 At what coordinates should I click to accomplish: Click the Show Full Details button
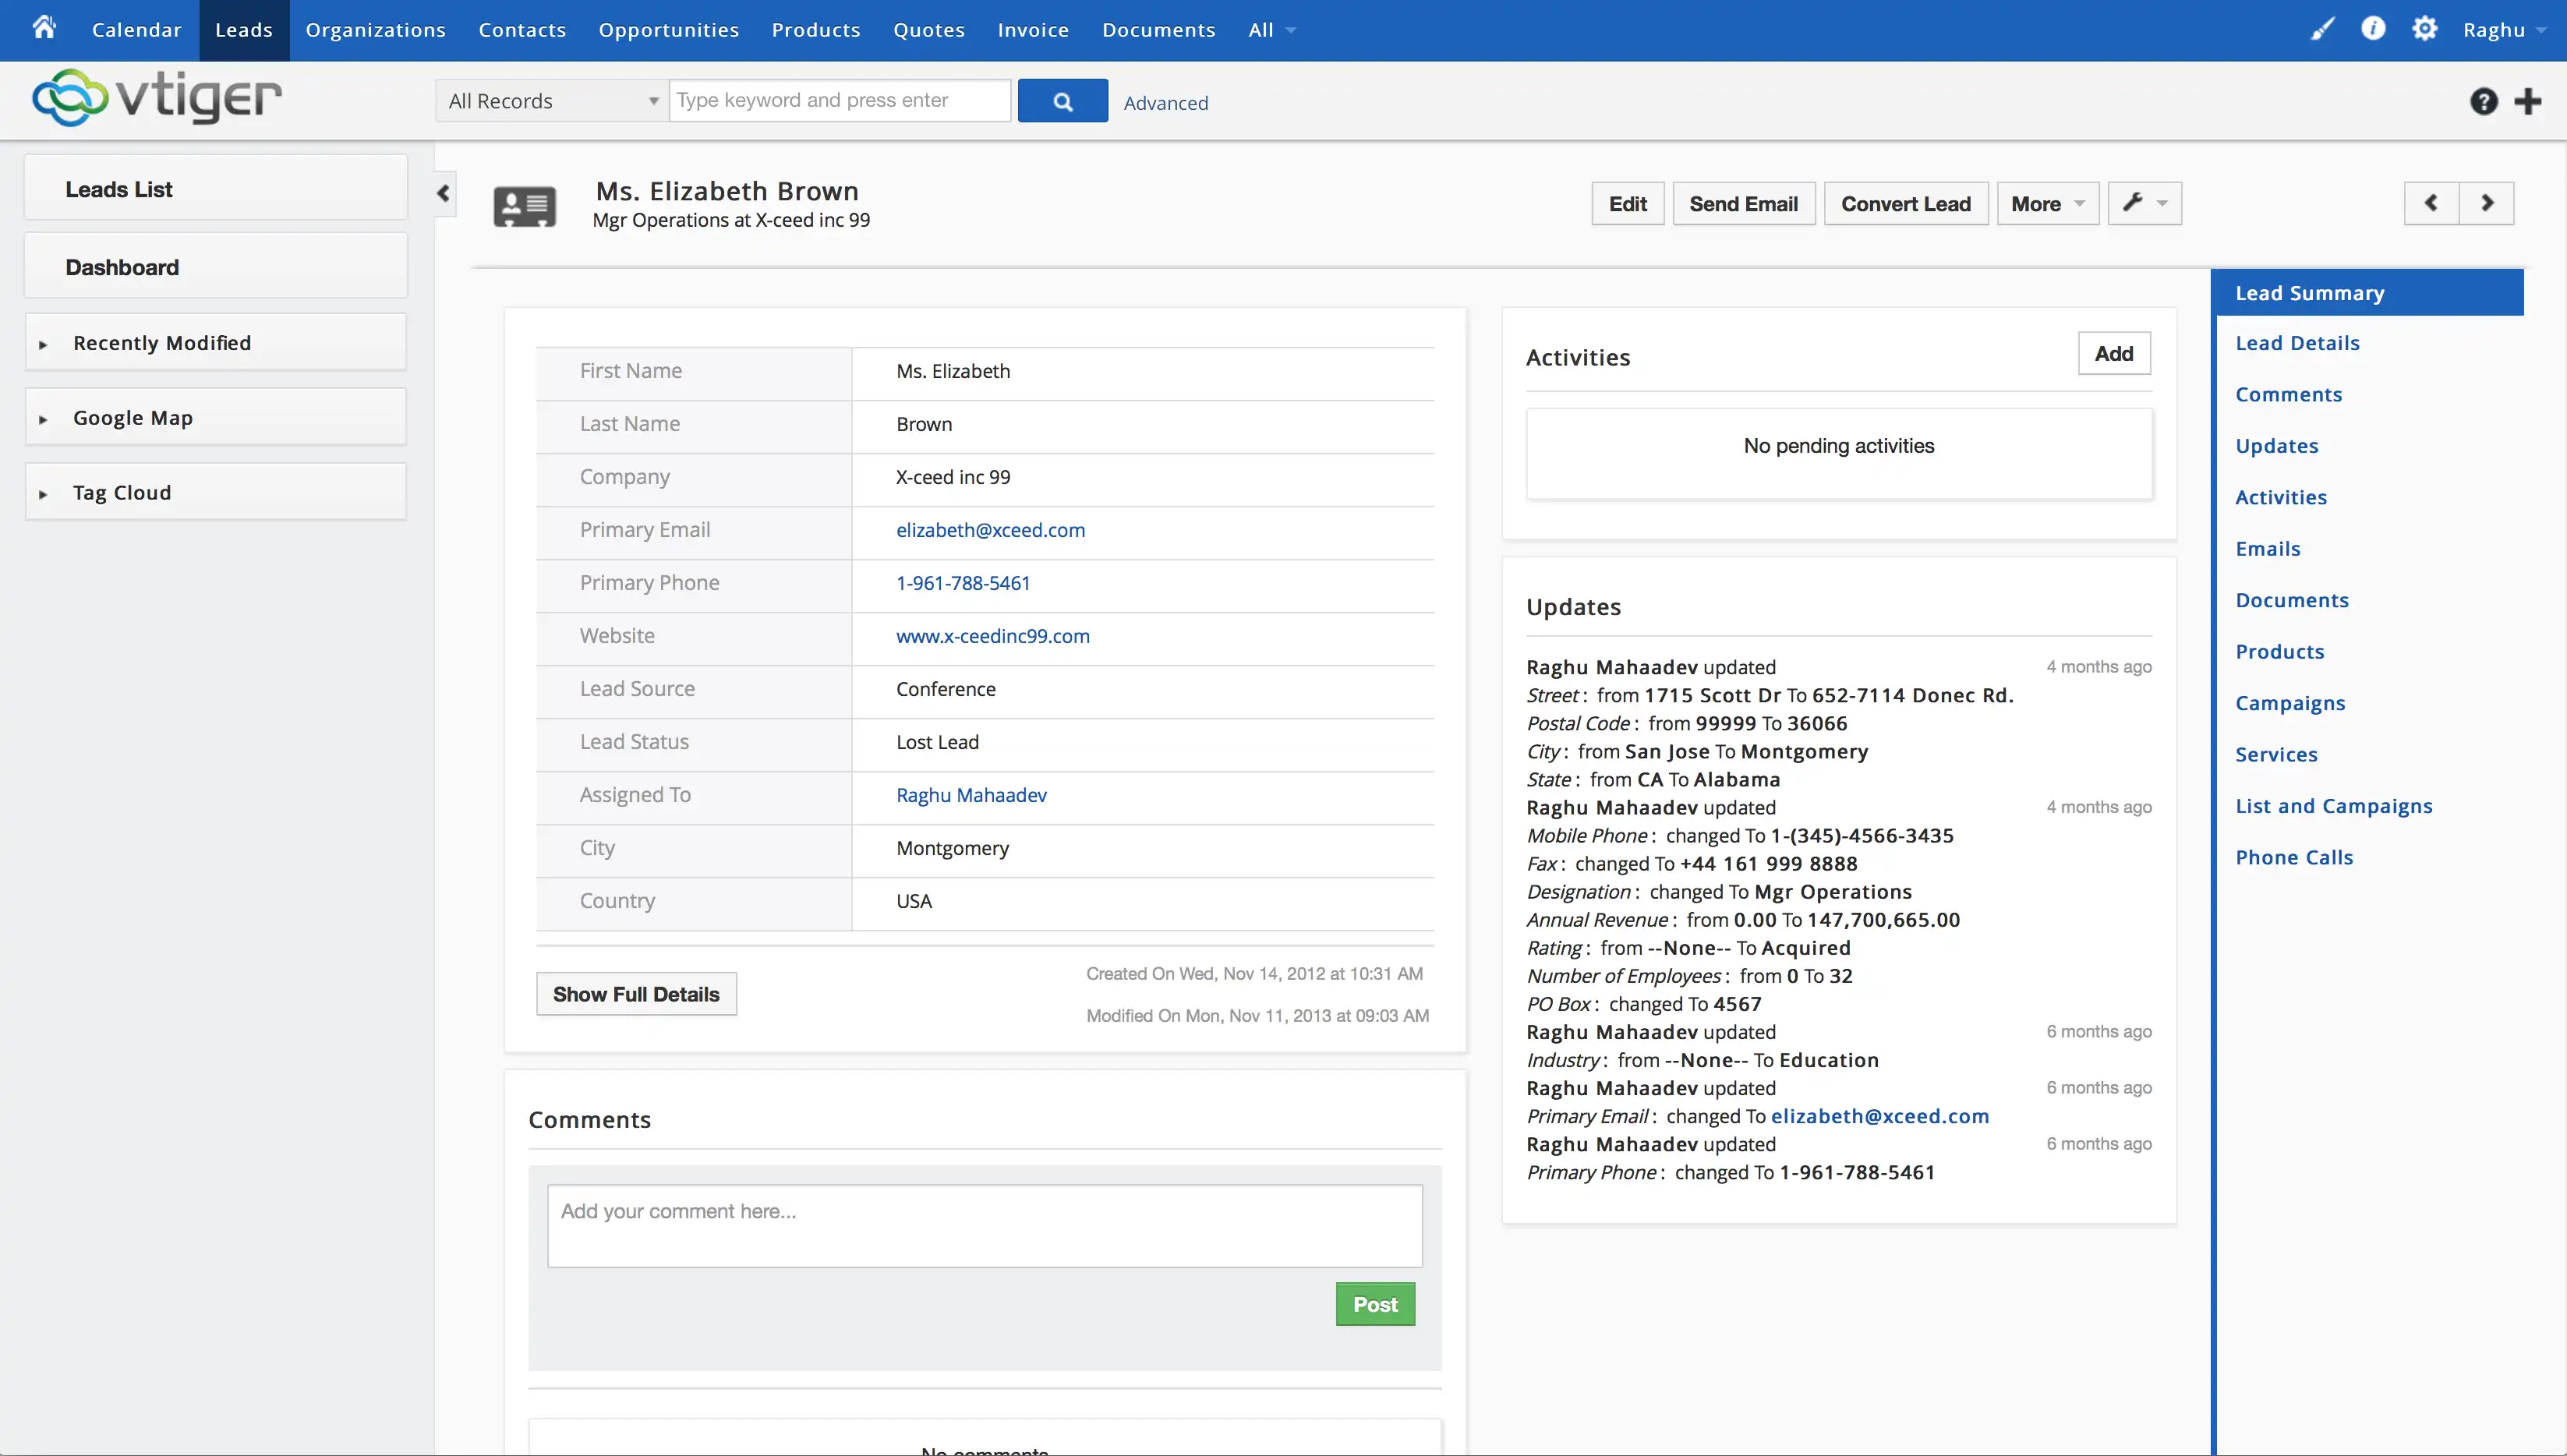635,994
